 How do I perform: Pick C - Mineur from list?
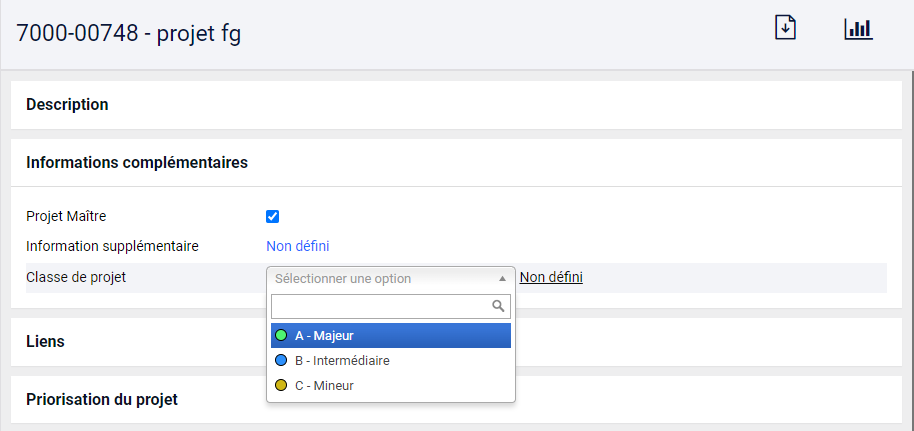[x=391, y=386]
